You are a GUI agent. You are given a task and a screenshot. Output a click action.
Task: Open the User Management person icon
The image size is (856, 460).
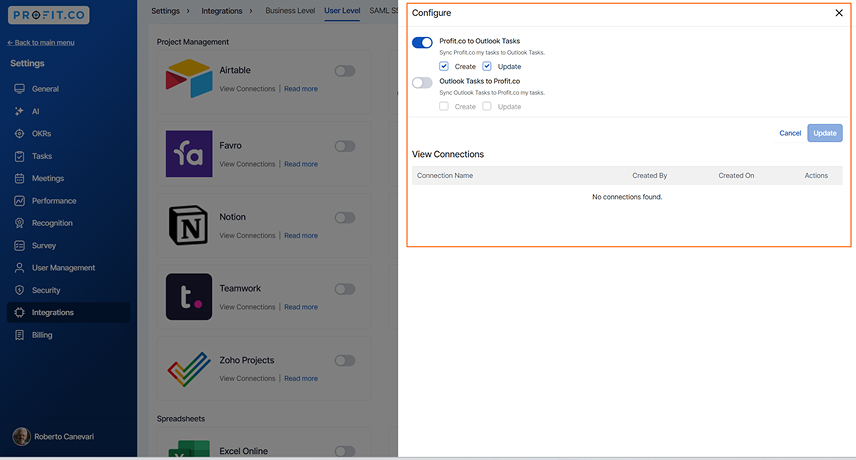point(20,268)
